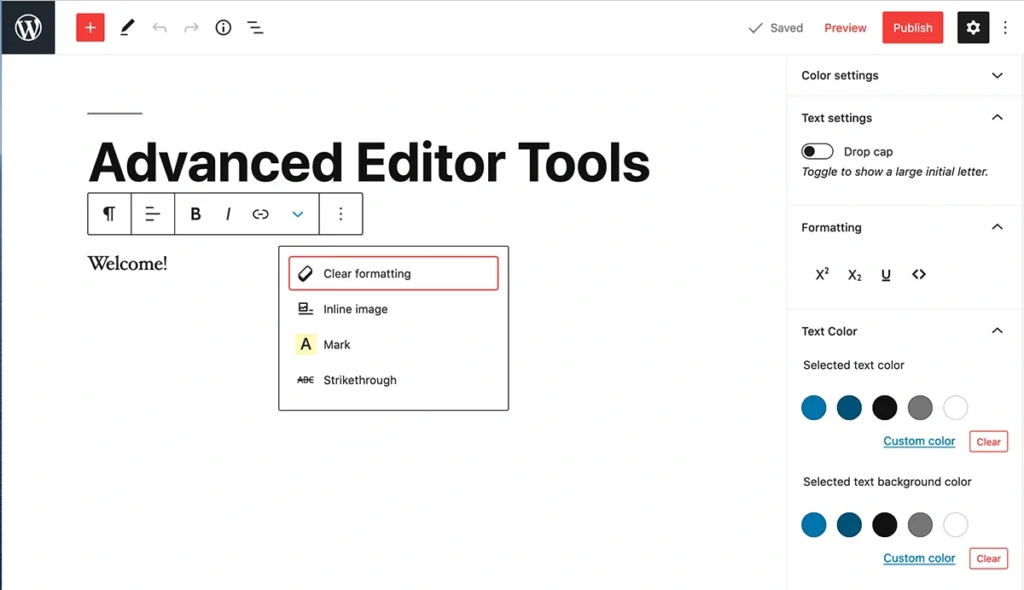Pick white text background color

955,525
